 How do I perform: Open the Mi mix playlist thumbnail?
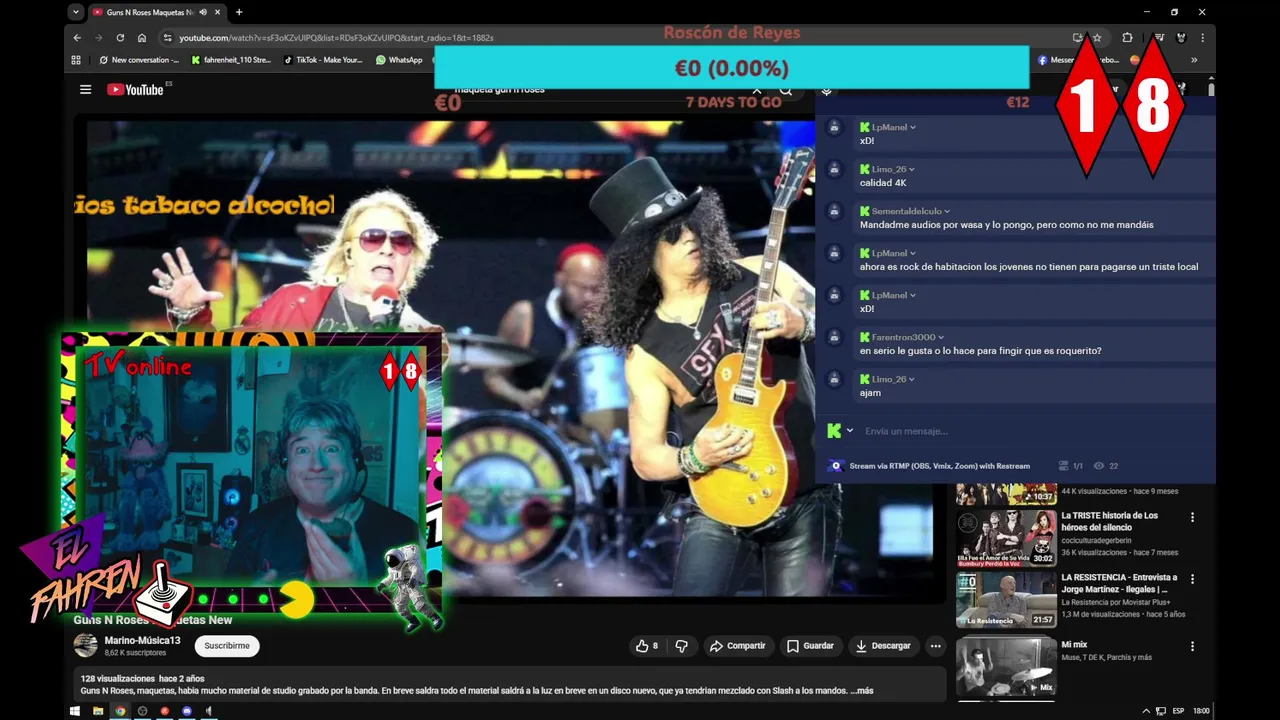point(1006,665)
